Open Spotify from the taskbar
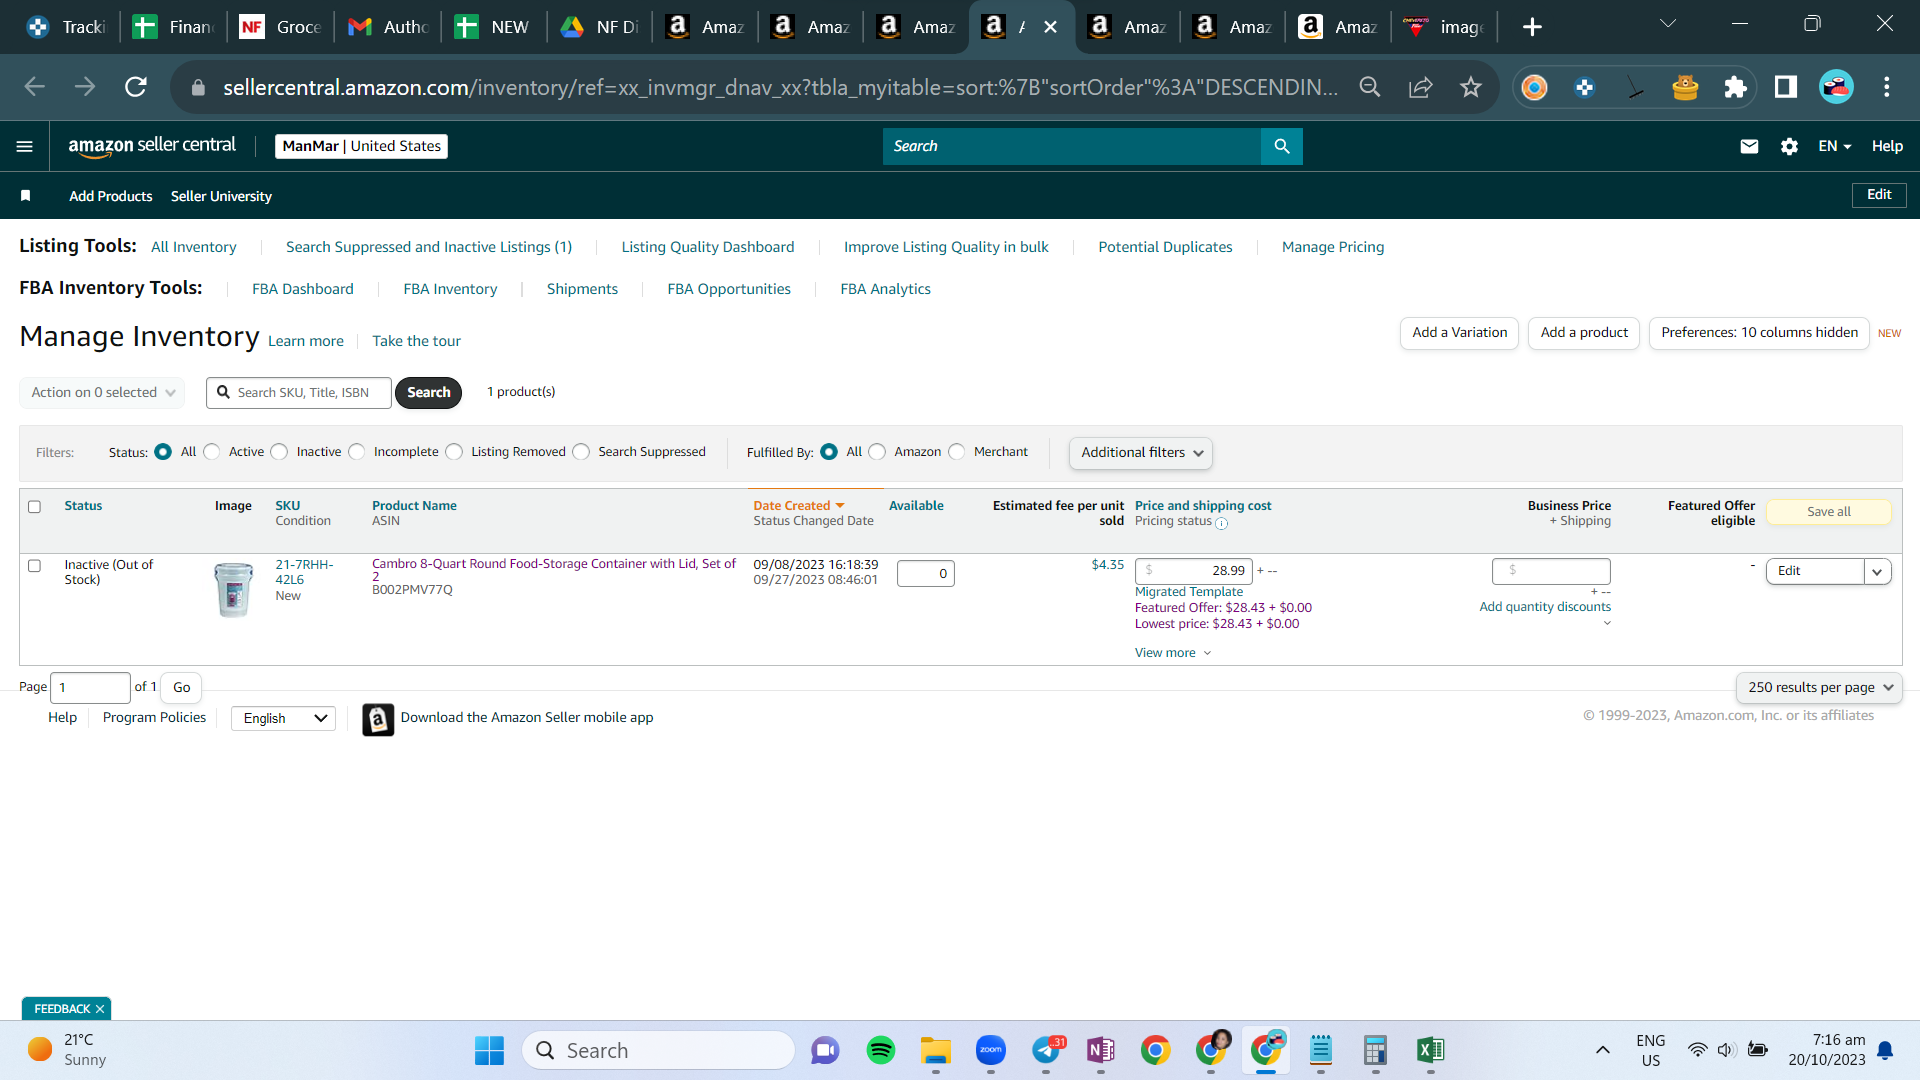 [x=880, y=1050]
